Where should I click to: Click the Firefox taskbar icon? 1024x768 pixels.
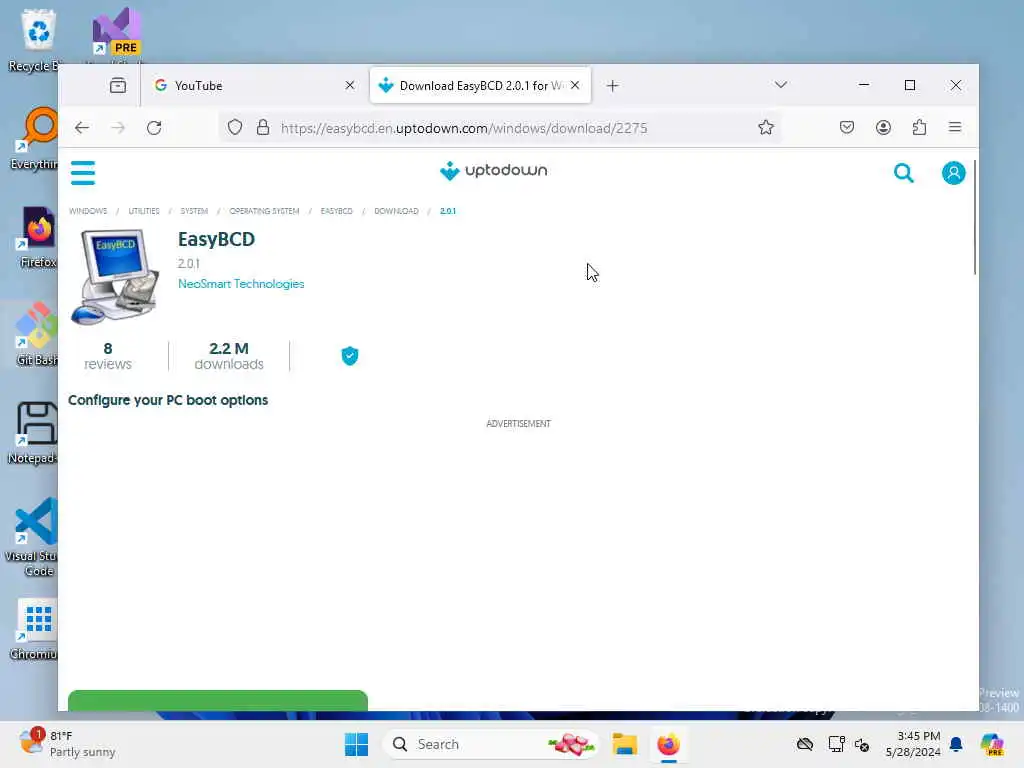(668, 744)
